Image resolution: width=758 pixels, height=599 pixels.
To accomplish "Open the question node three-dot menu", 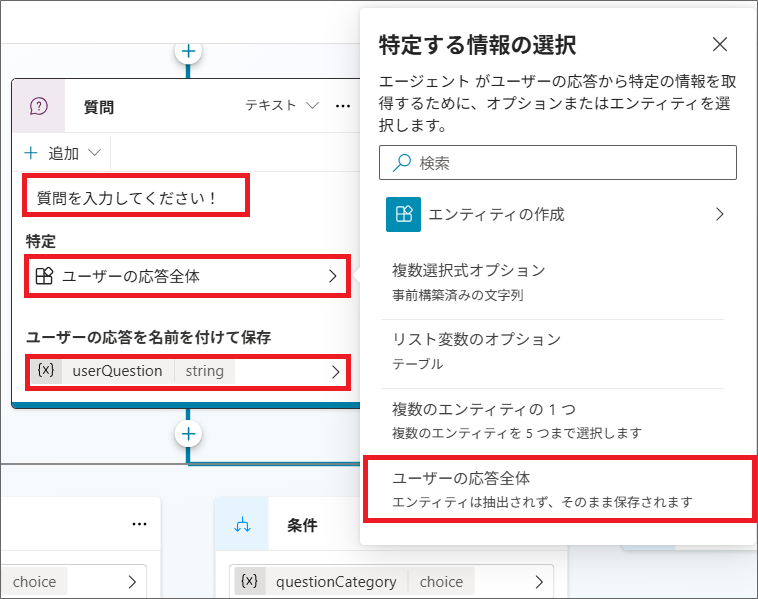I will point(343,105).
